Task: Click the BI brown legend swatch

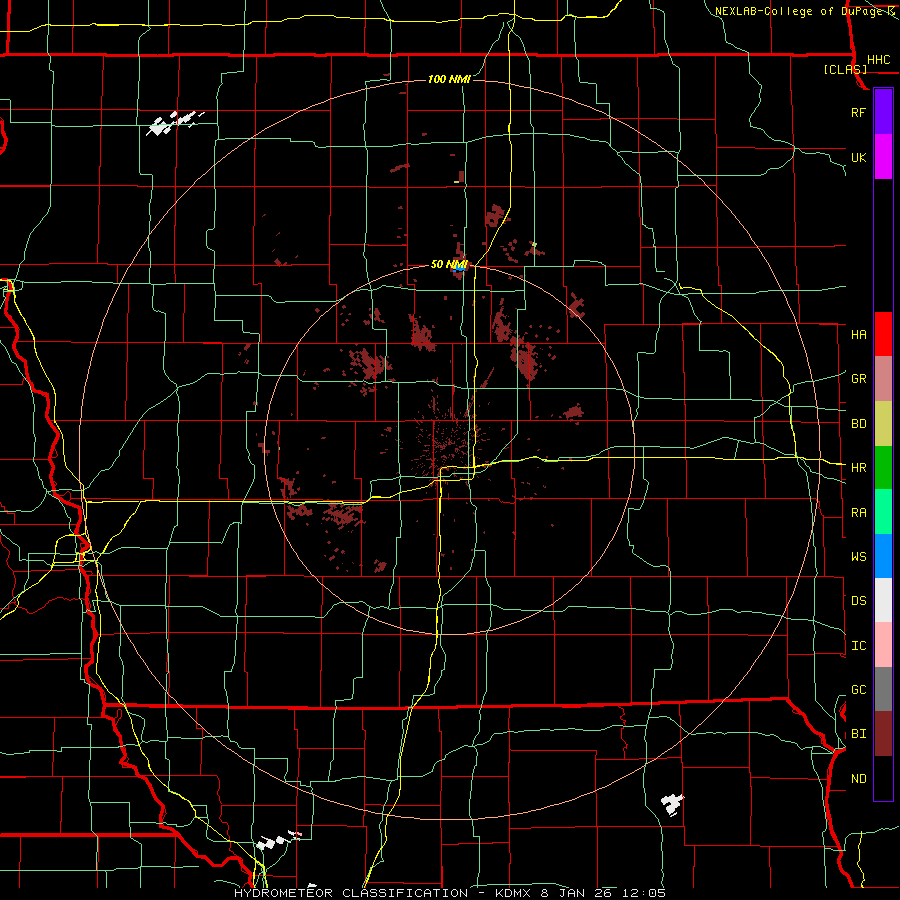Action: point(883,734)
